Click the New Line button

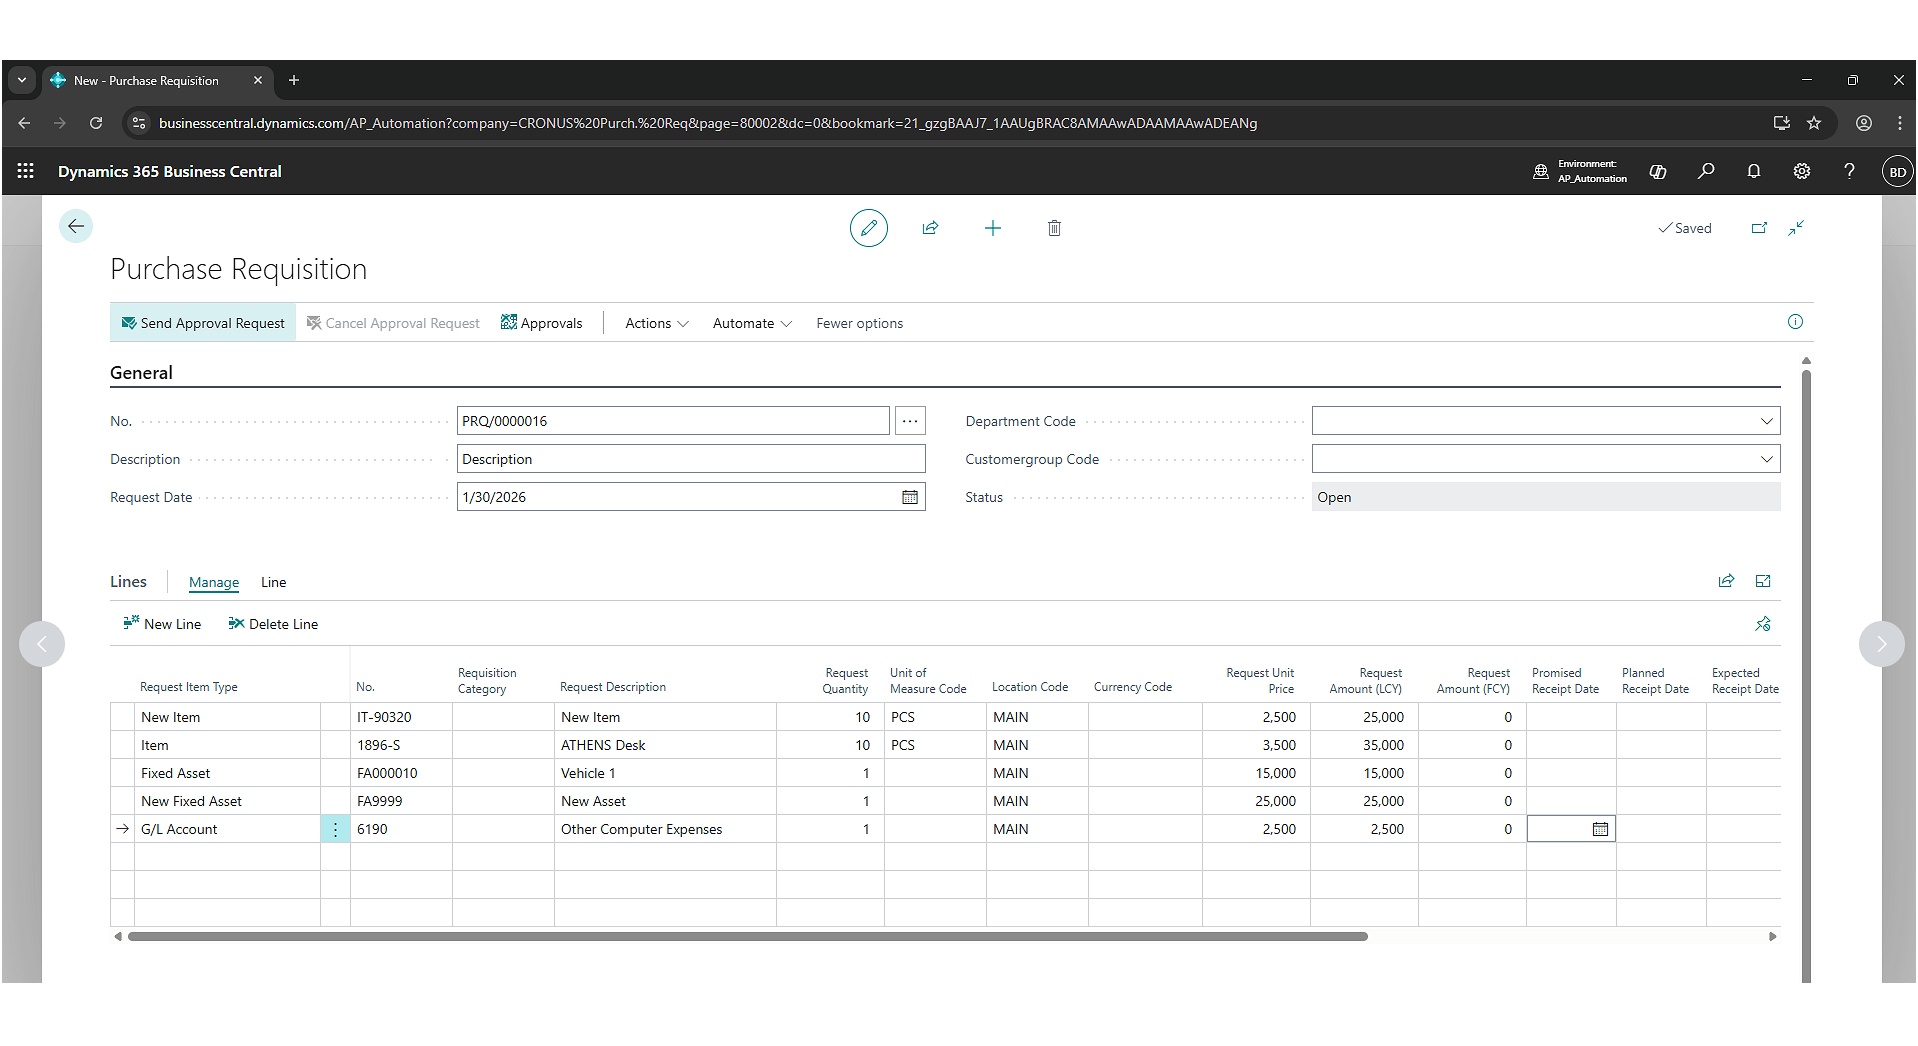coord(162,624)
